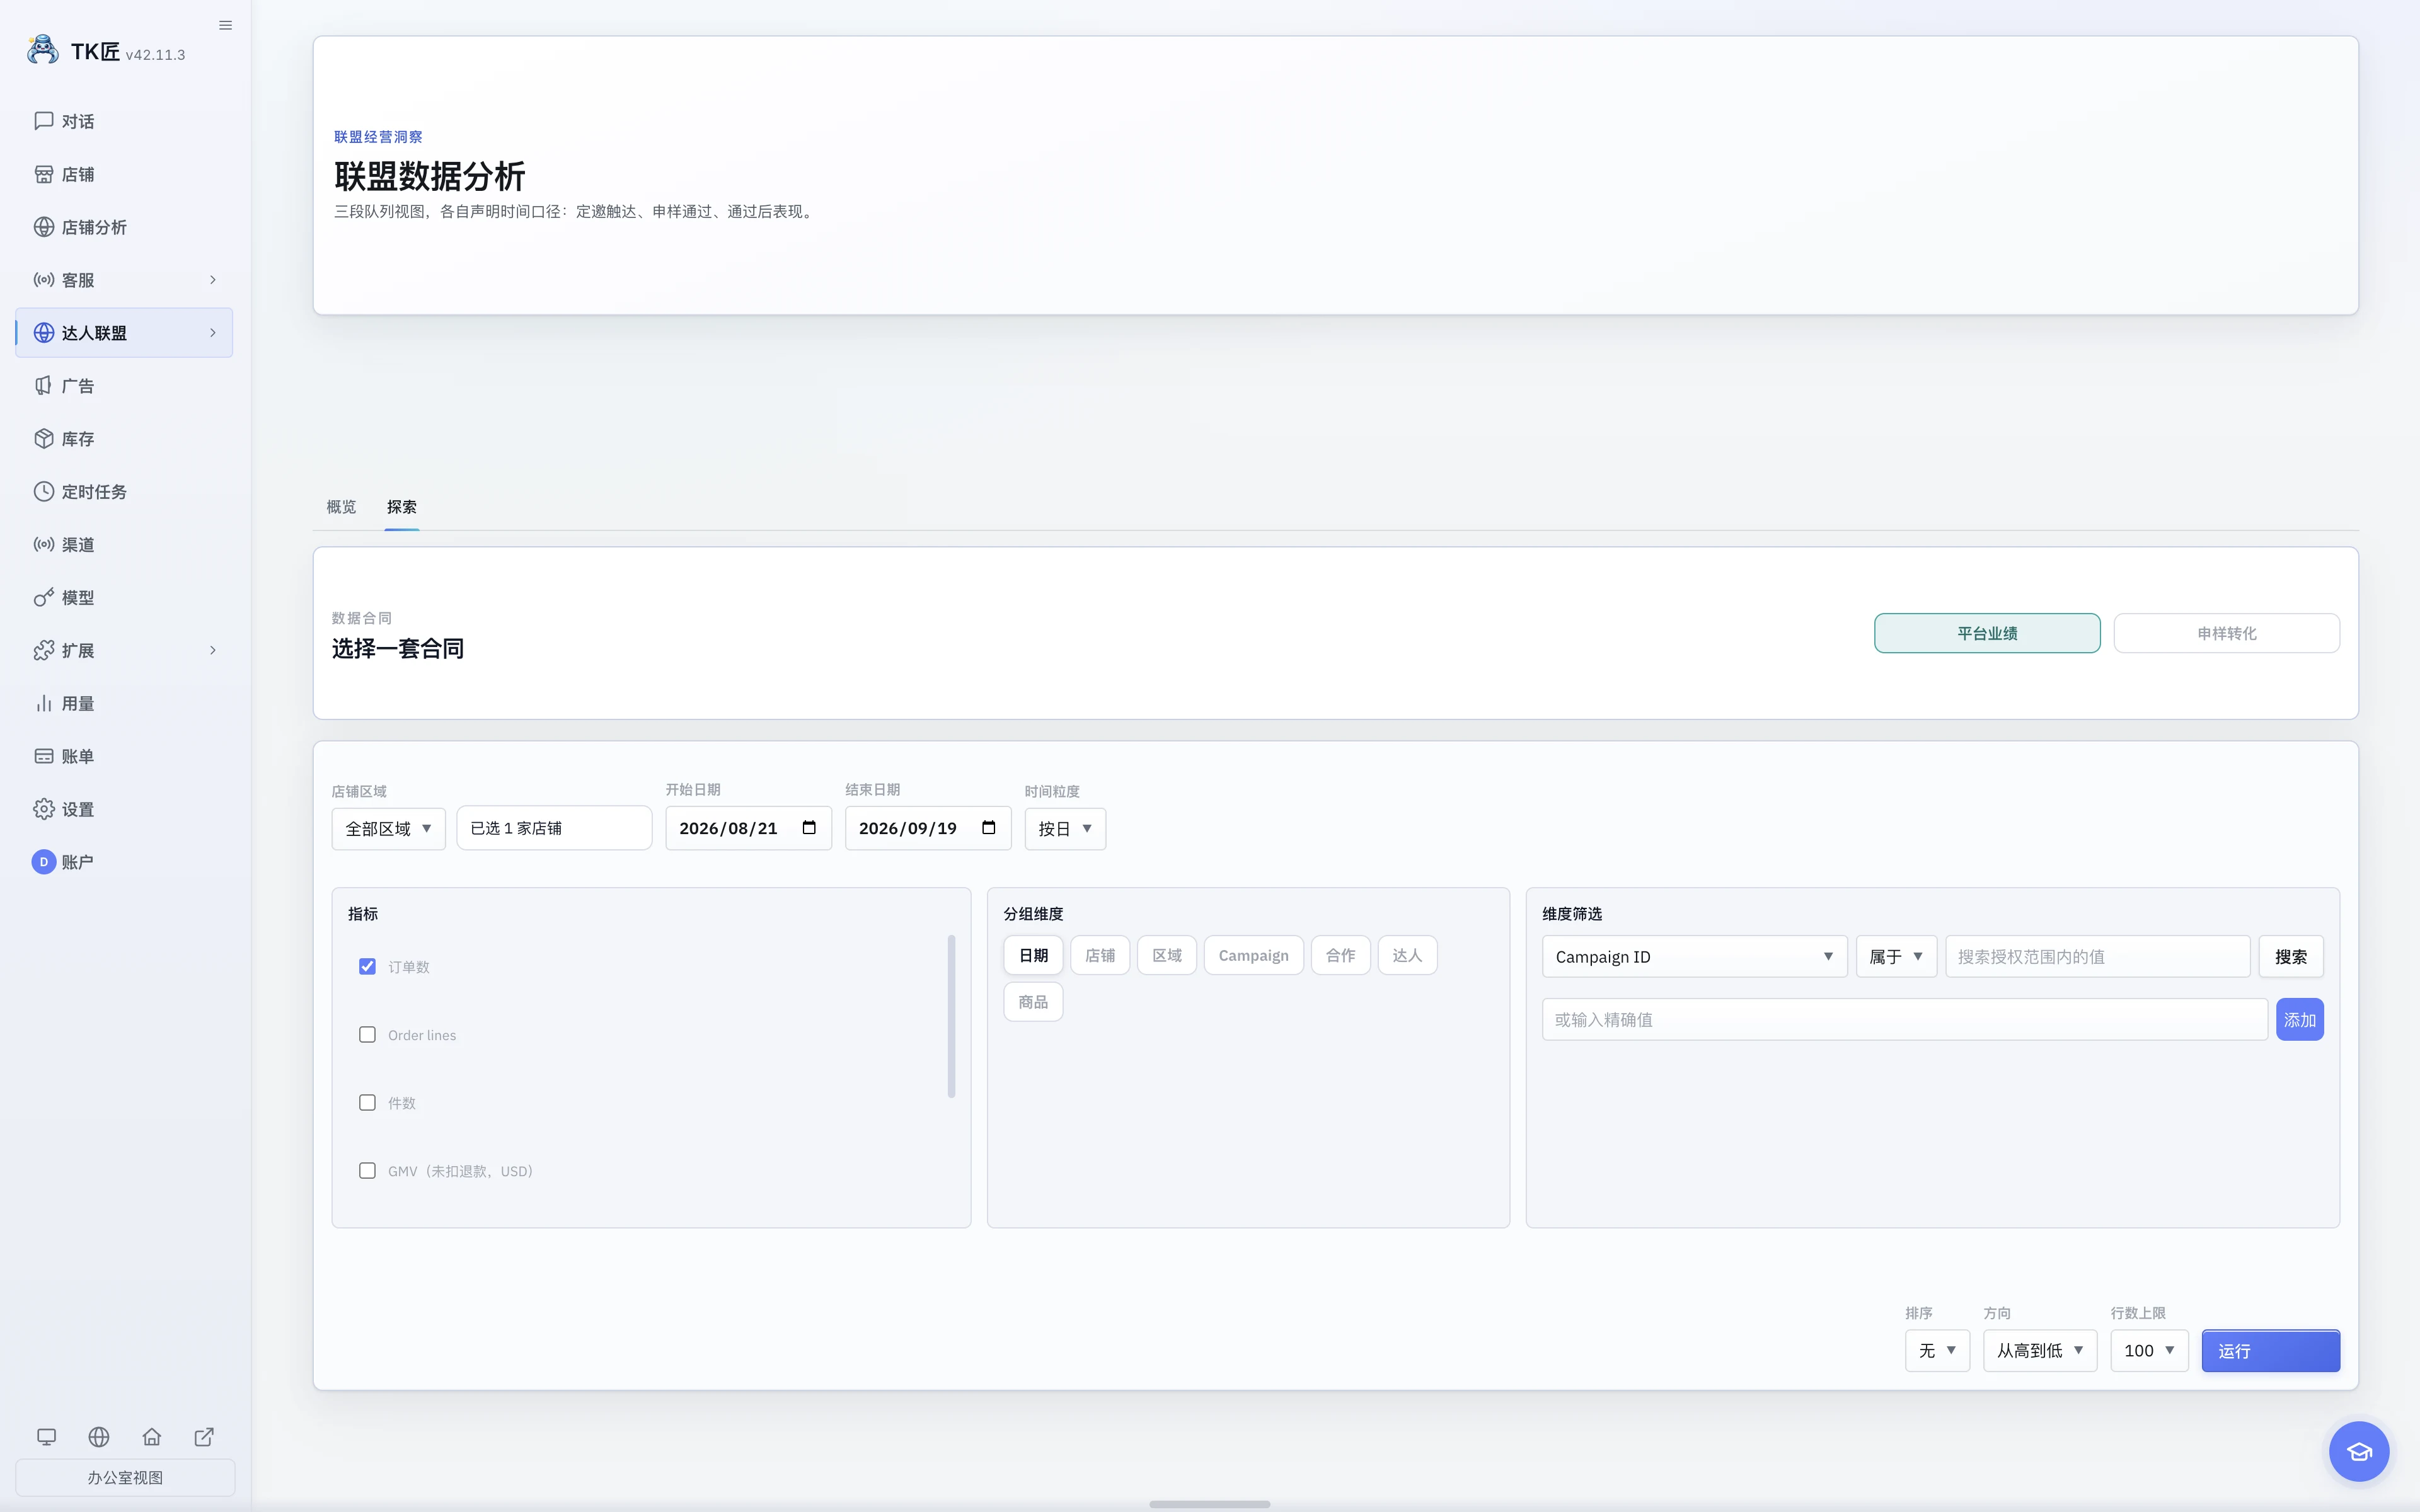Open 库存 box icon in sidebar
This screenshot has height=1512, width=2420.
pos(44,439)
